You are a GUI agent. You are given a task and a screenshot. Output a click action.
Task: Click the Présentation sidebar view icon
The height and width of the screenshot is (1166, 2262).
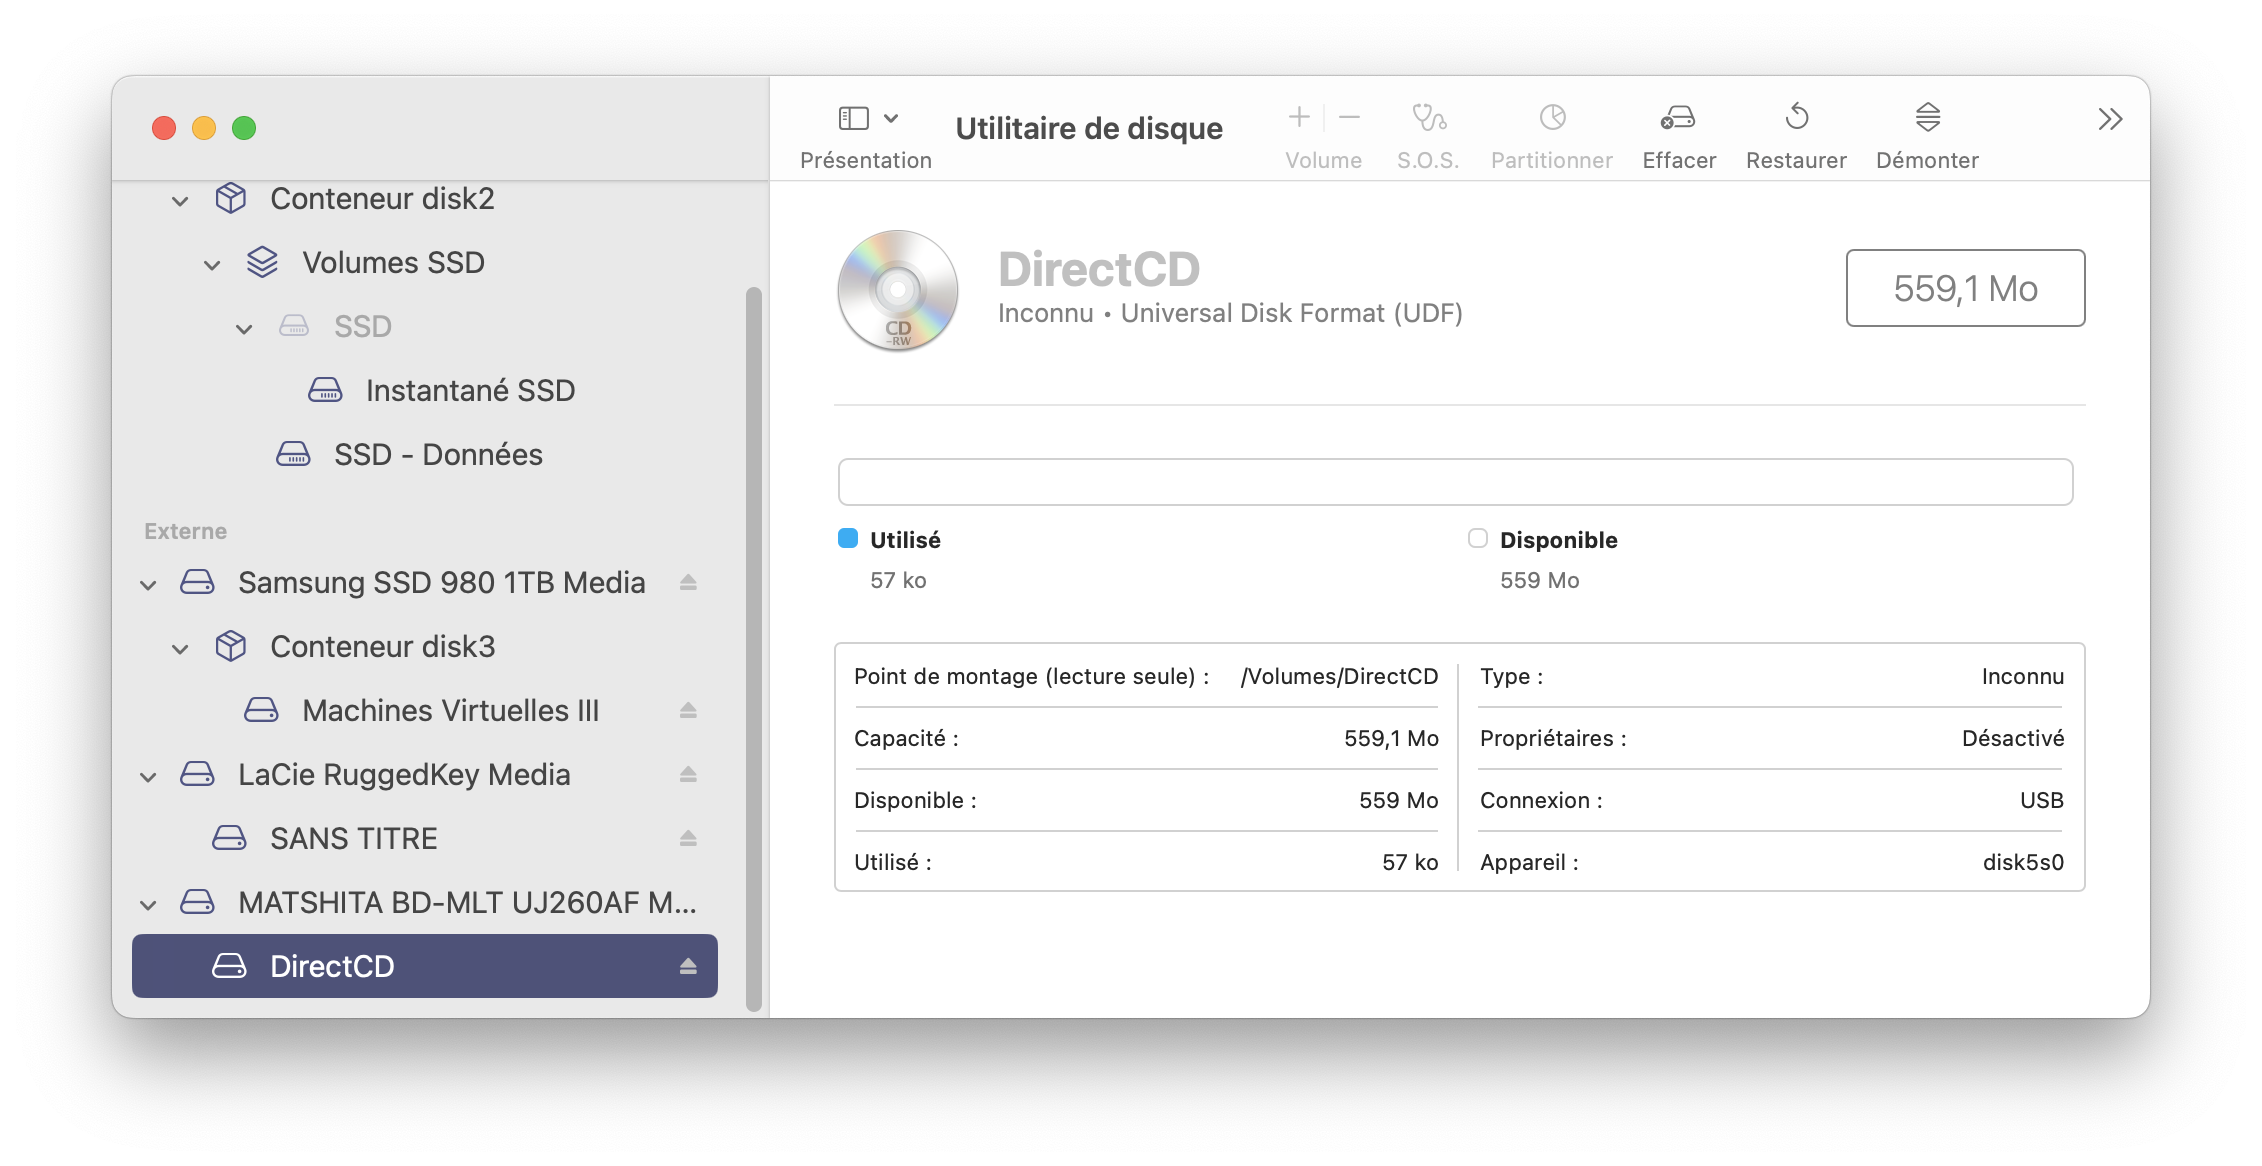point(853,119)
